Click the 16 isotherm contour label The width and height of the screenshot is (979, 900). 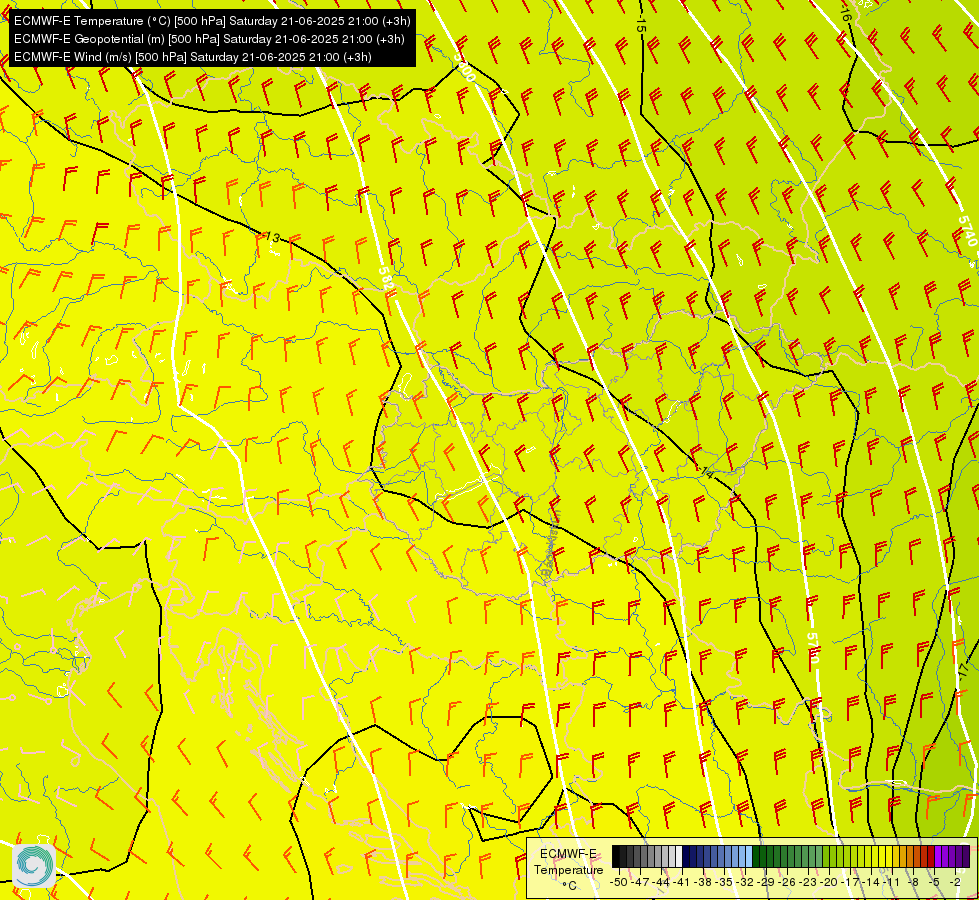click(x=845, y=14)
